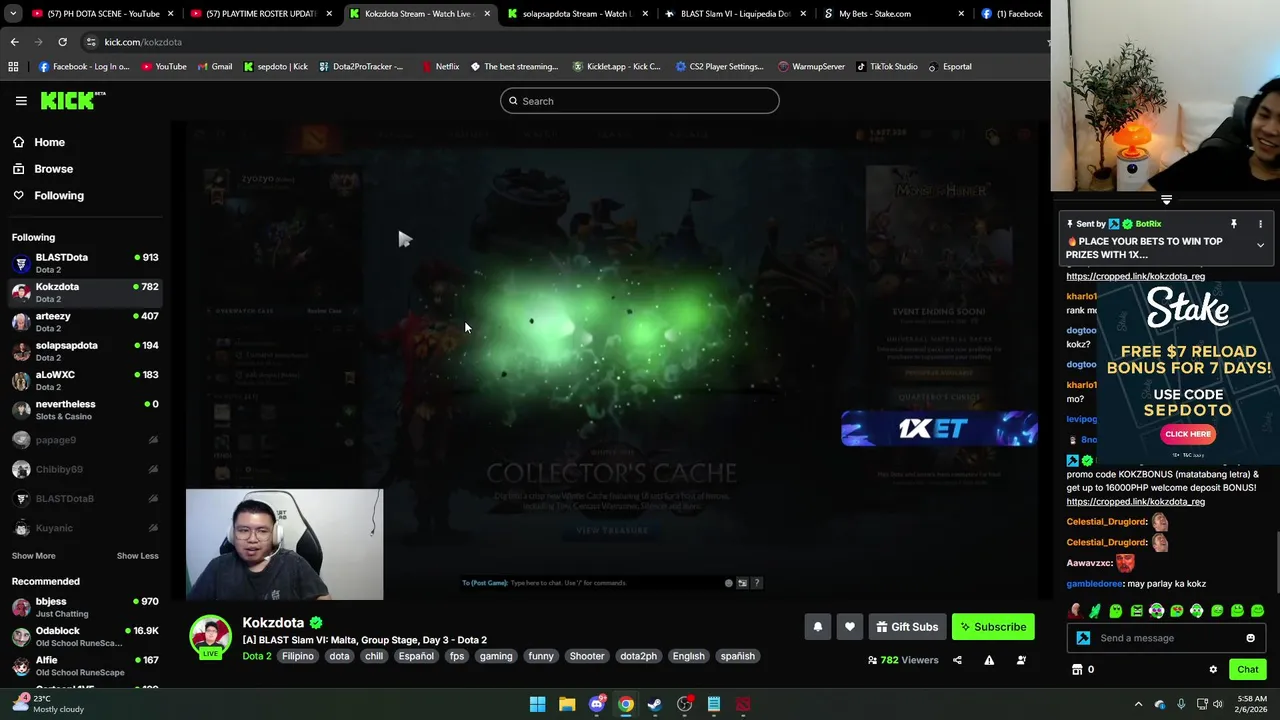Screen dimensions: 1280x720
Task: Click the Kick logo
Action: (72, 100)
